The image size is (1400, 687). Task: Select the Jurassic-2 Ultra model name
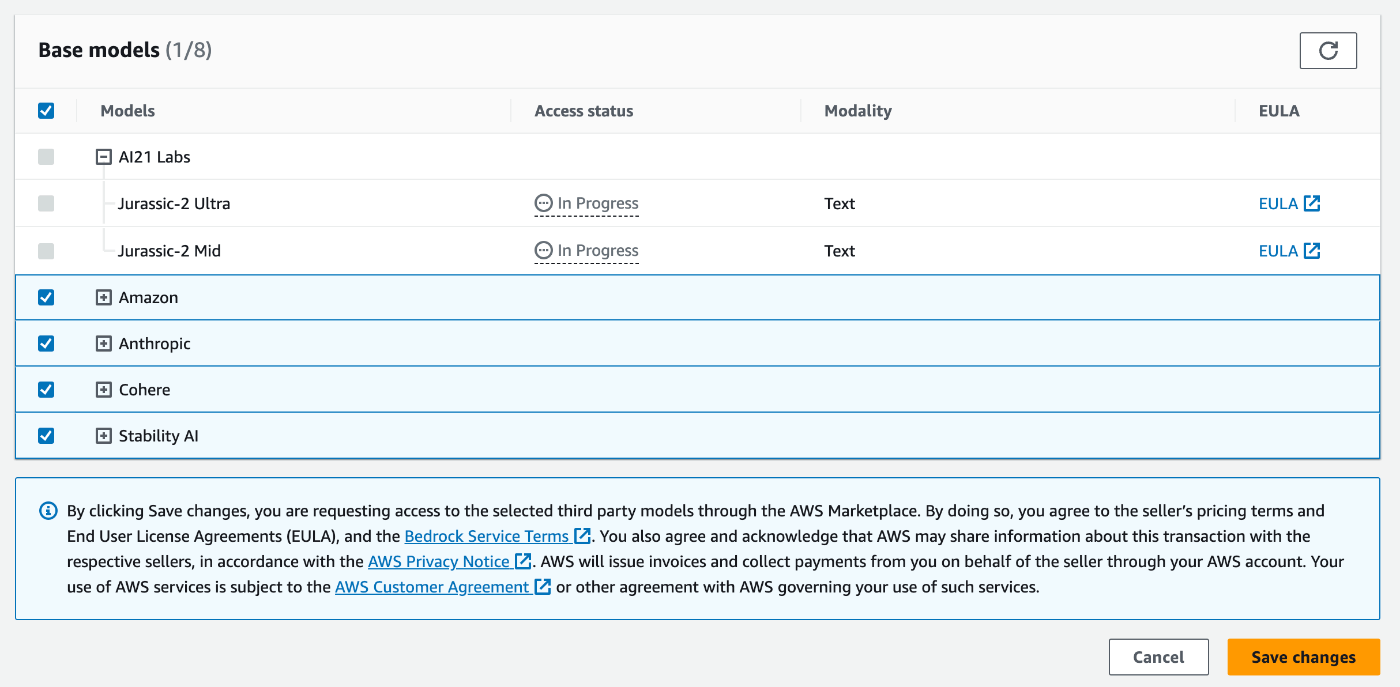point(174,203)
